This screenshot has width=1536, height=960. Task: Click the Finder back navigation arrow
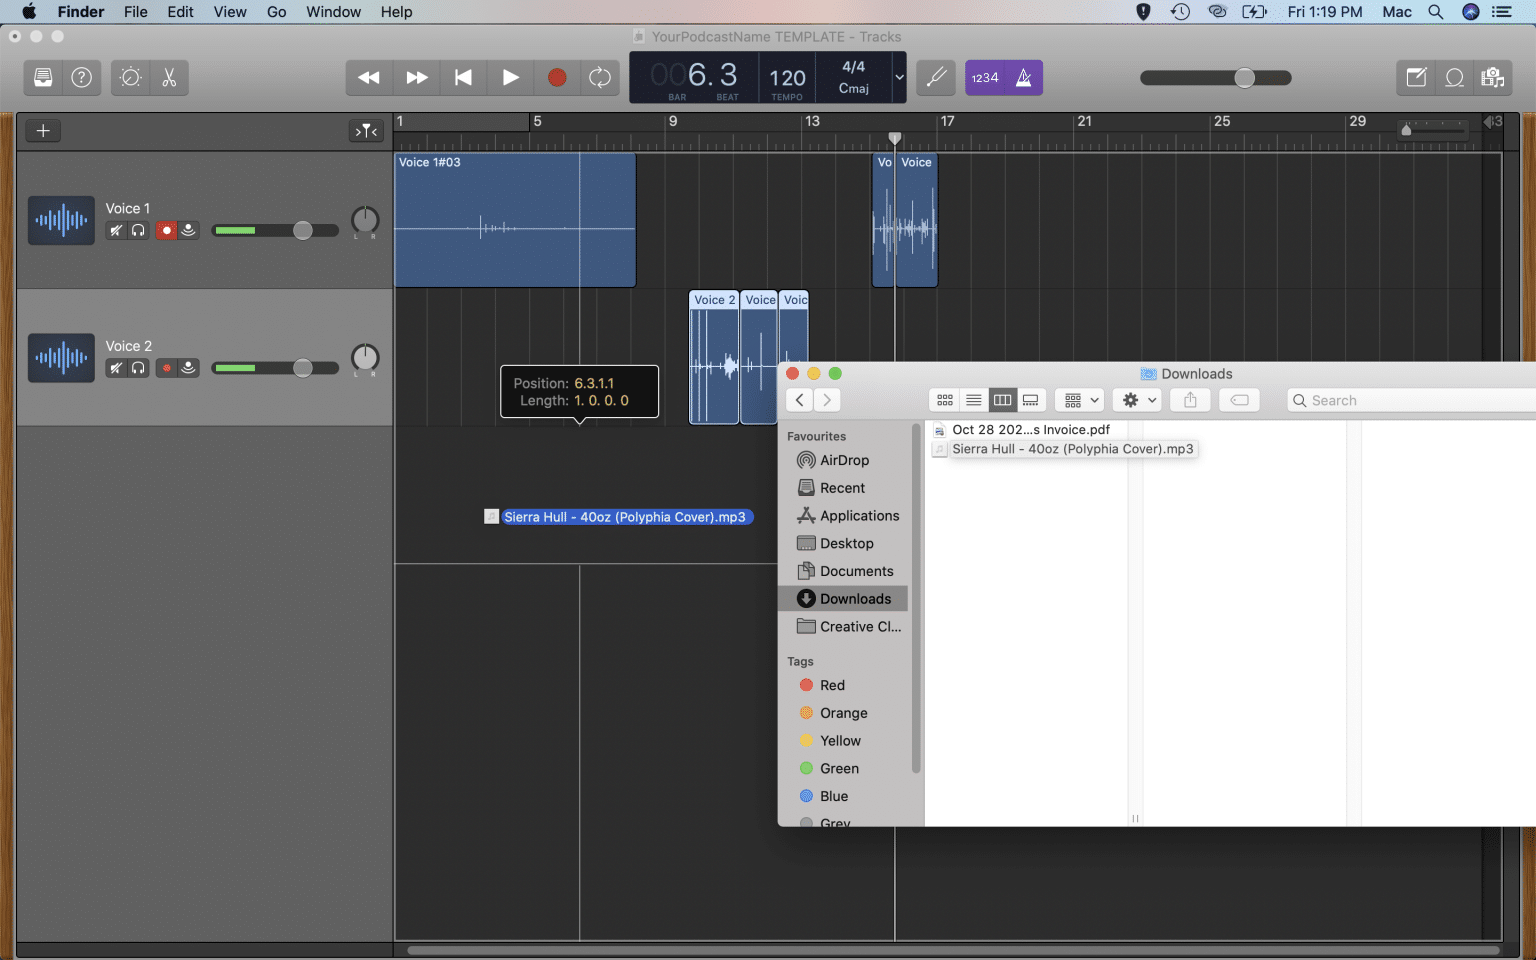click(799, 400)
